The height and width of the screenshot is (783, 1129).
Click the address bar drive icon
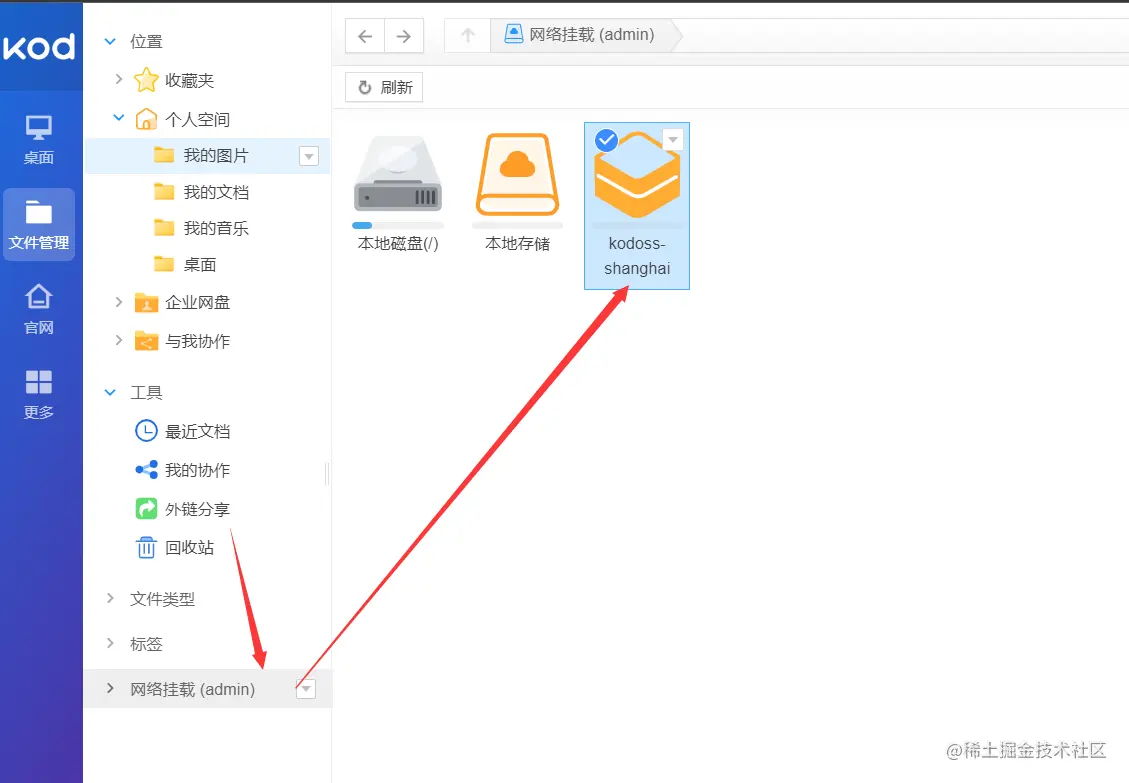tap(513, 34)
